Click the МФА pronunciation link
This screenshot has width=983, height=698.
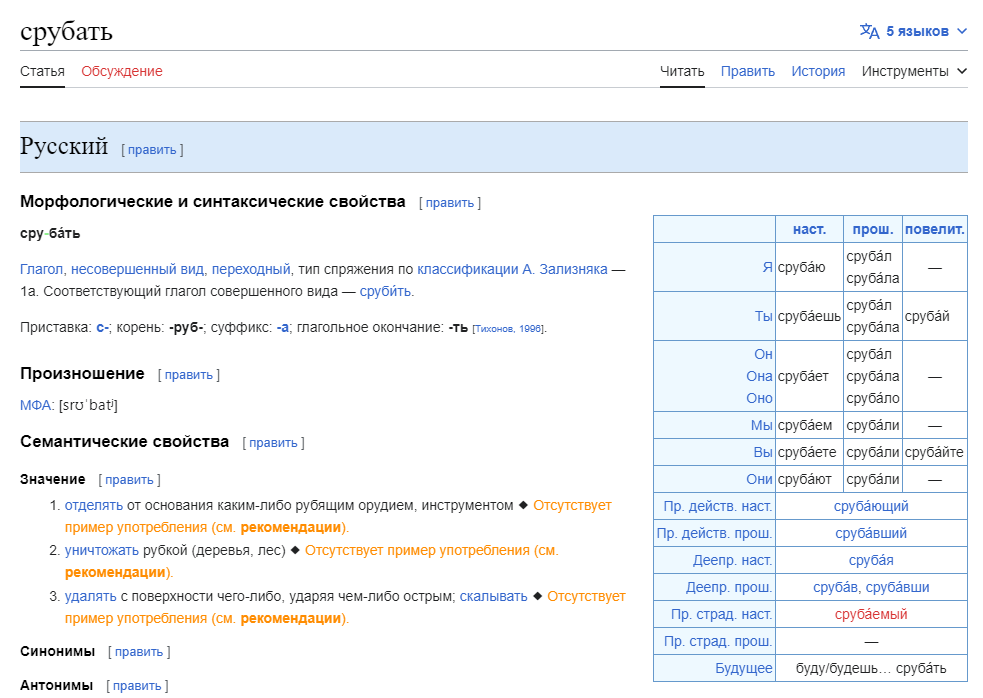[x=36, y=405]
